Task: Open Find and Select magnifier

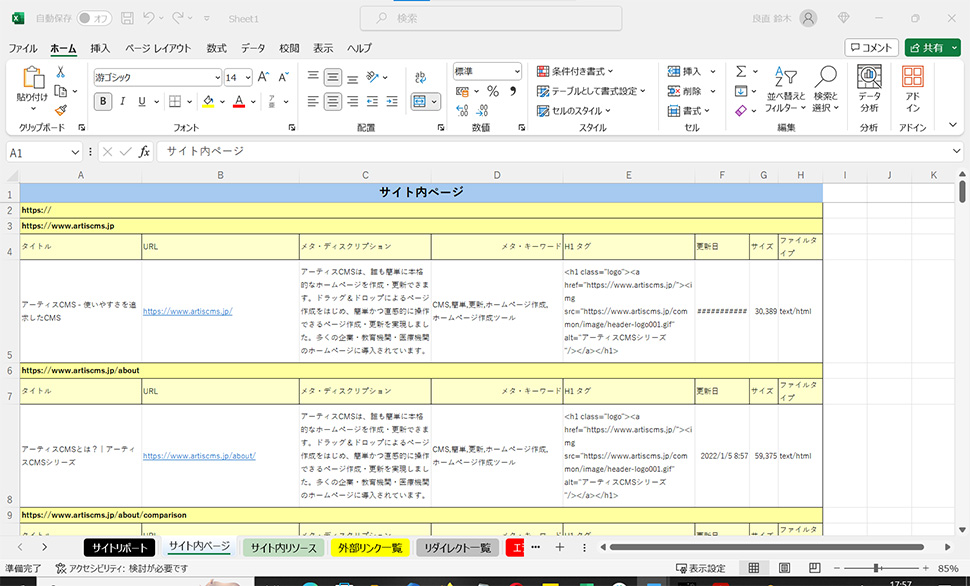Action: click(825, 90)
